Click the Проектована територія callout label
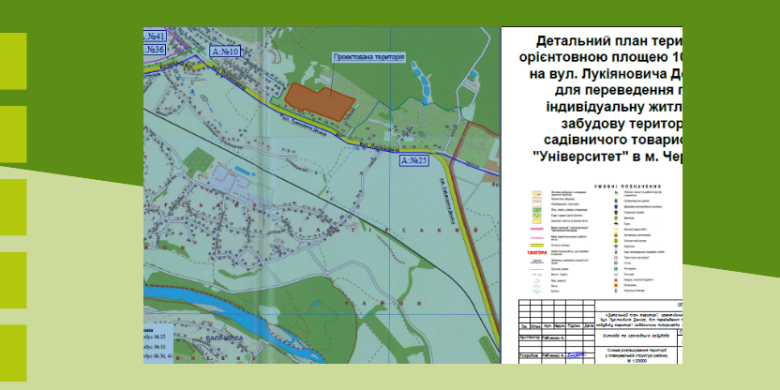Image resolution: width=780 pixels, height=390 pixels. [369, 57]
